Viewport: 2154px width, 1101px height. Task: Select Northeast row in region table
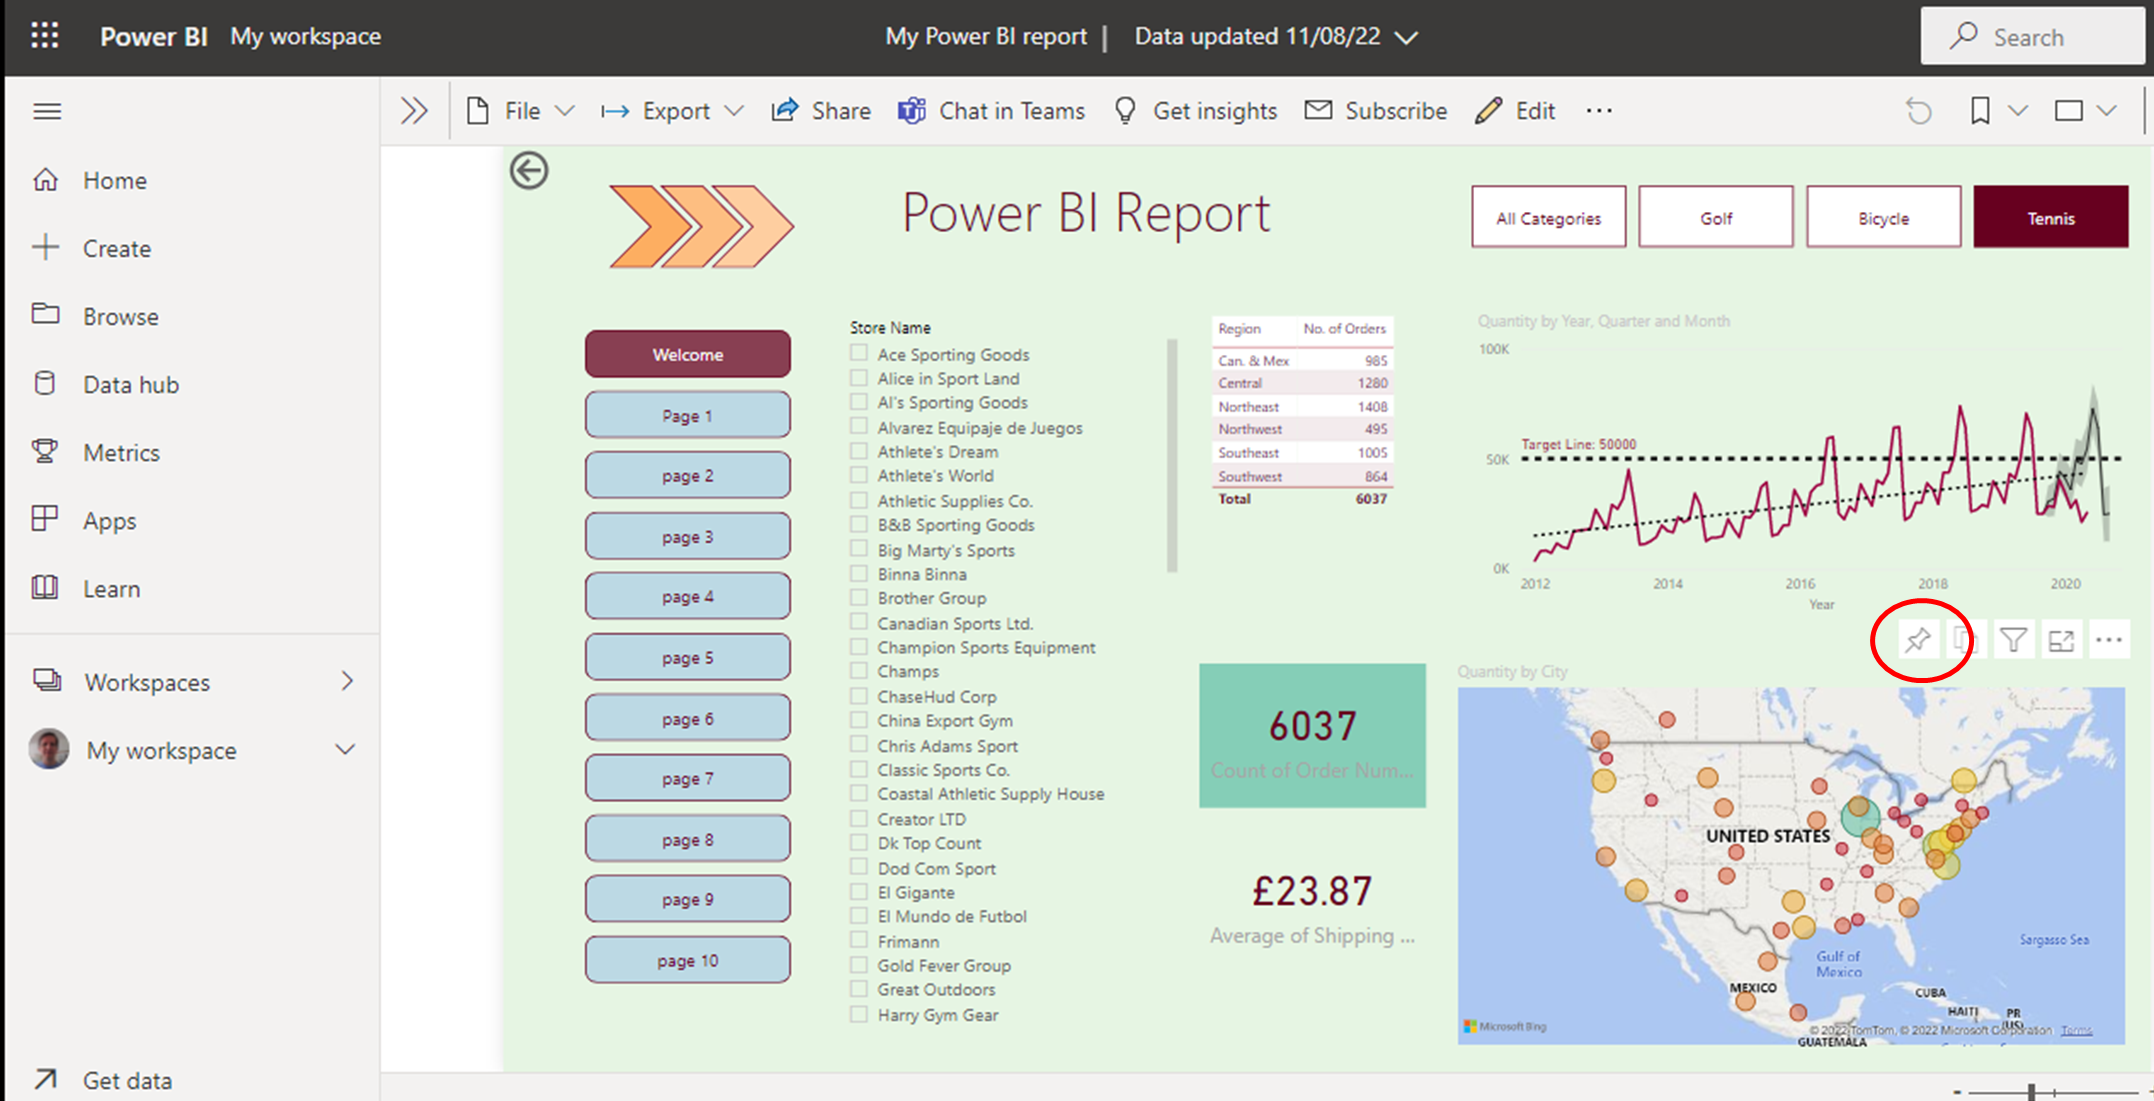point(1303,406)
